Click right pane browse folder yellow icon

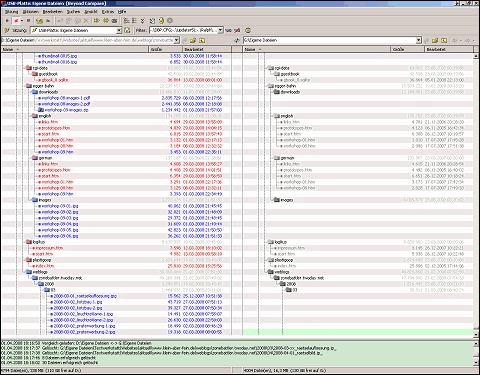point(435,40)
